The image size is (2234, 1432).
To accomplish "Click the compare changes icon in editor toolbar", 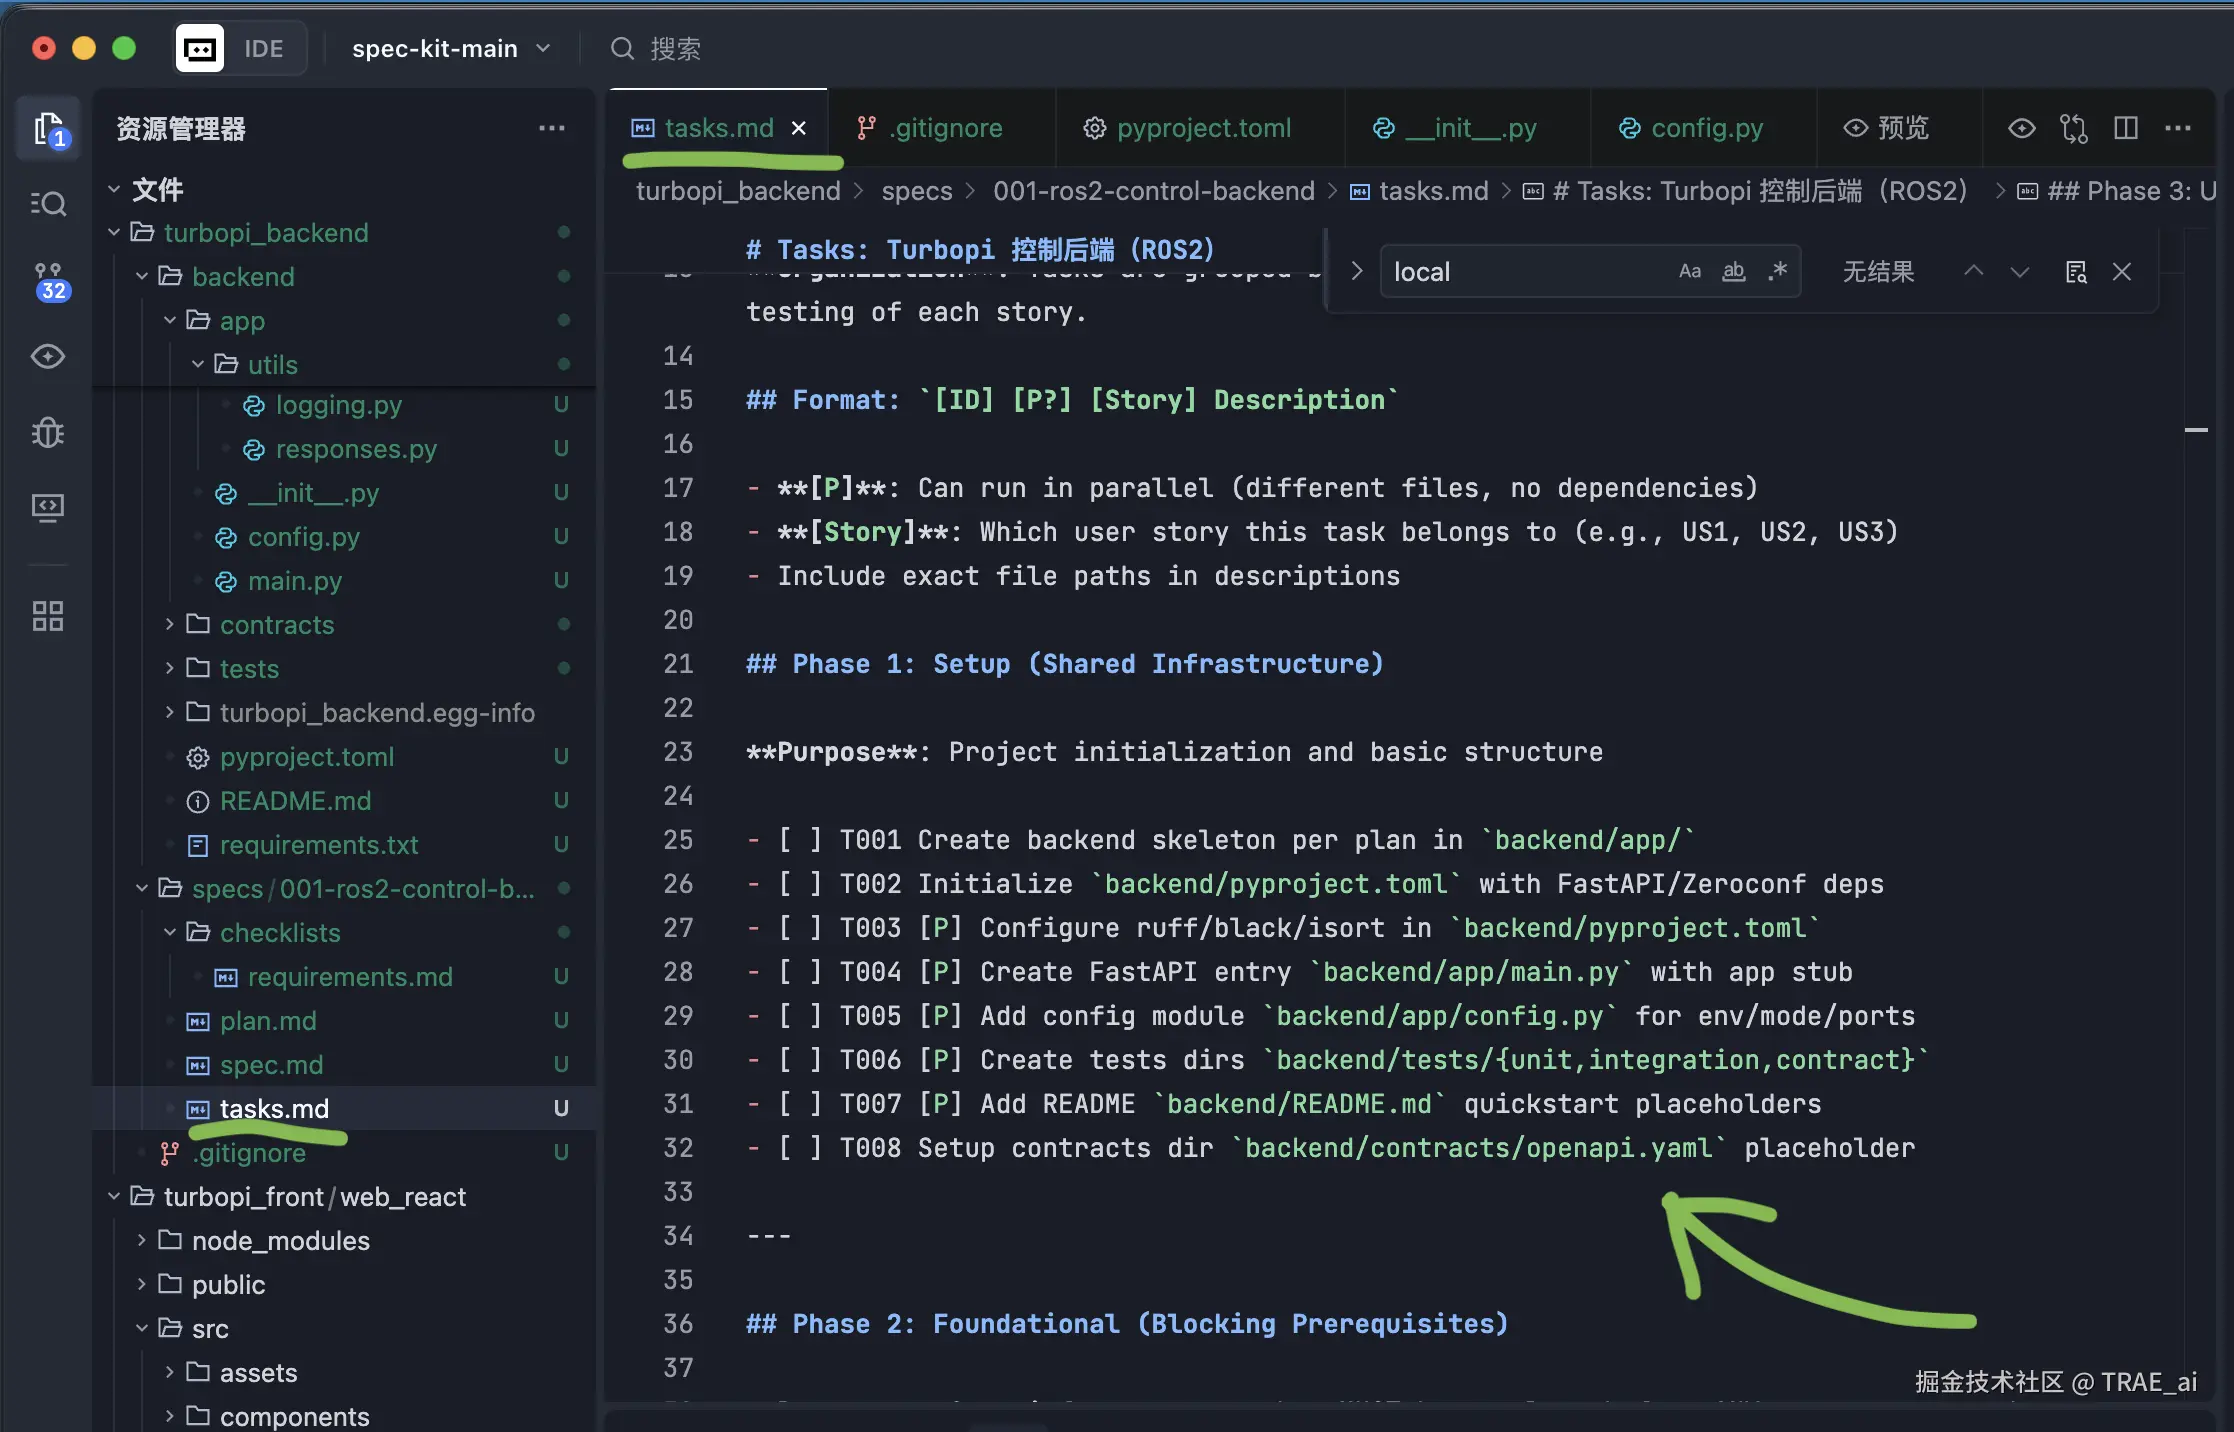I will click(2074, 128).
